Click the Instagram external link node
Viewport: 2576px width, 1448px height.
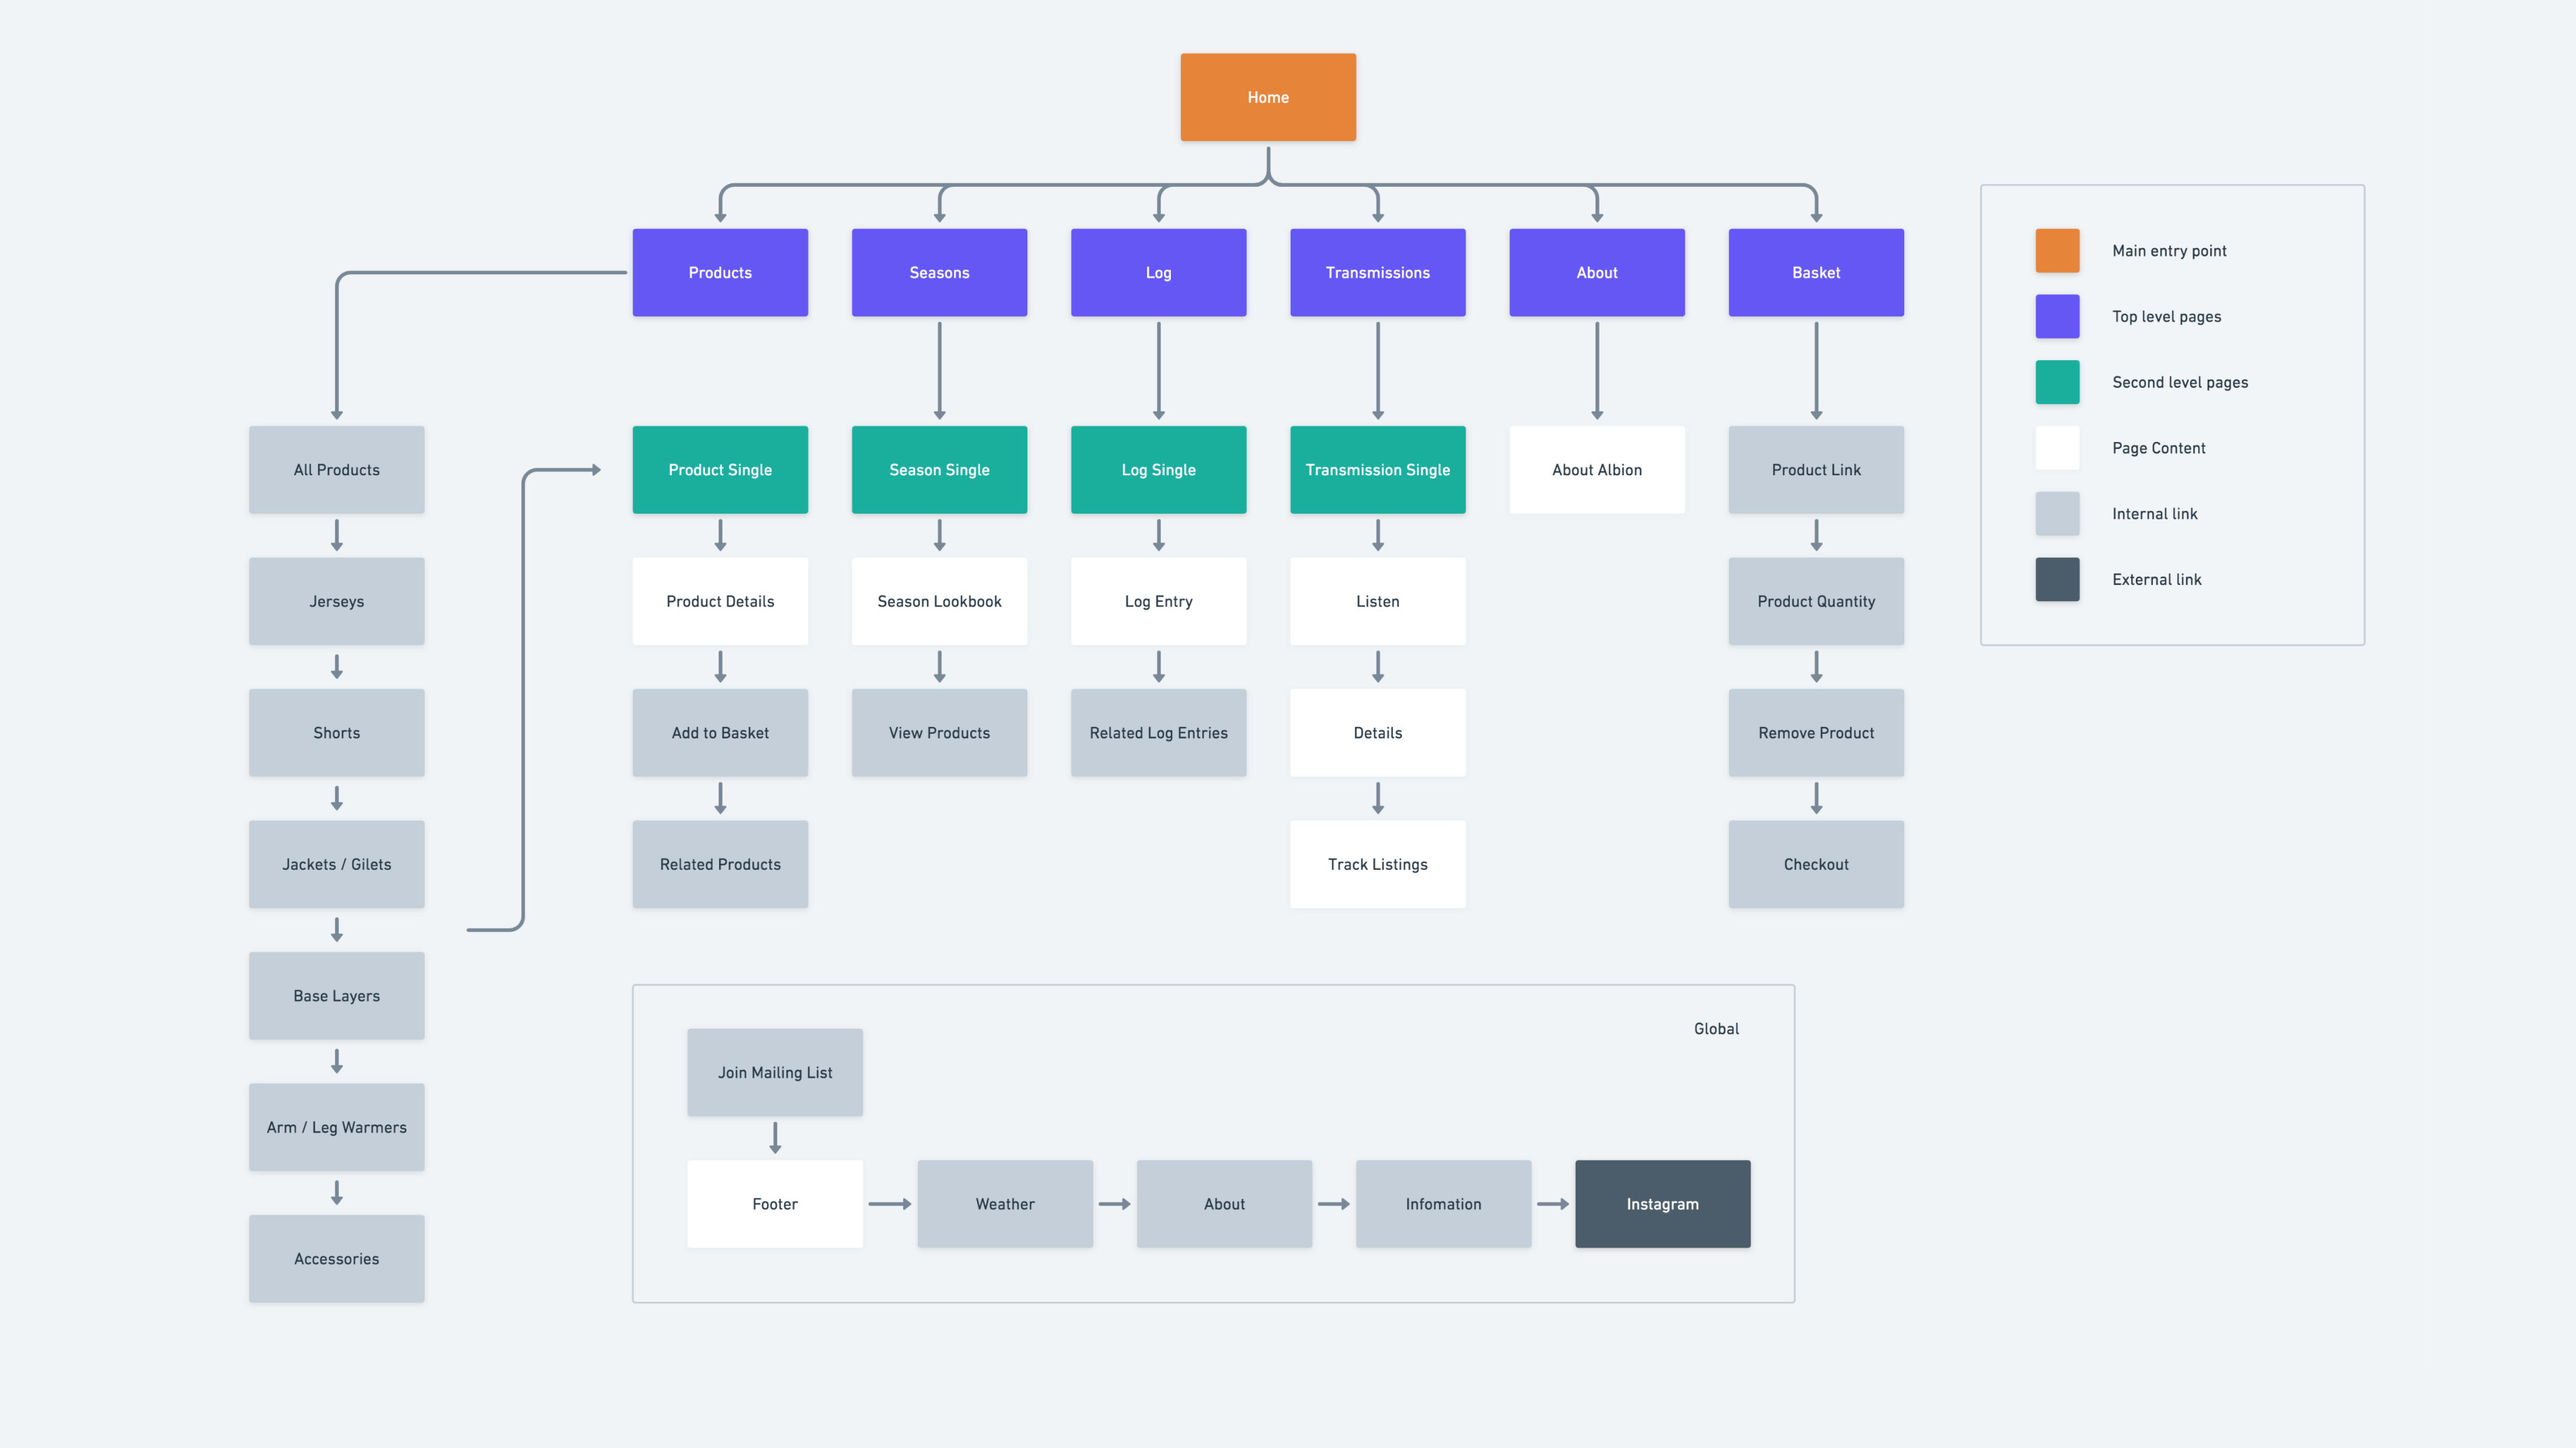[x=1661, y=1204]
